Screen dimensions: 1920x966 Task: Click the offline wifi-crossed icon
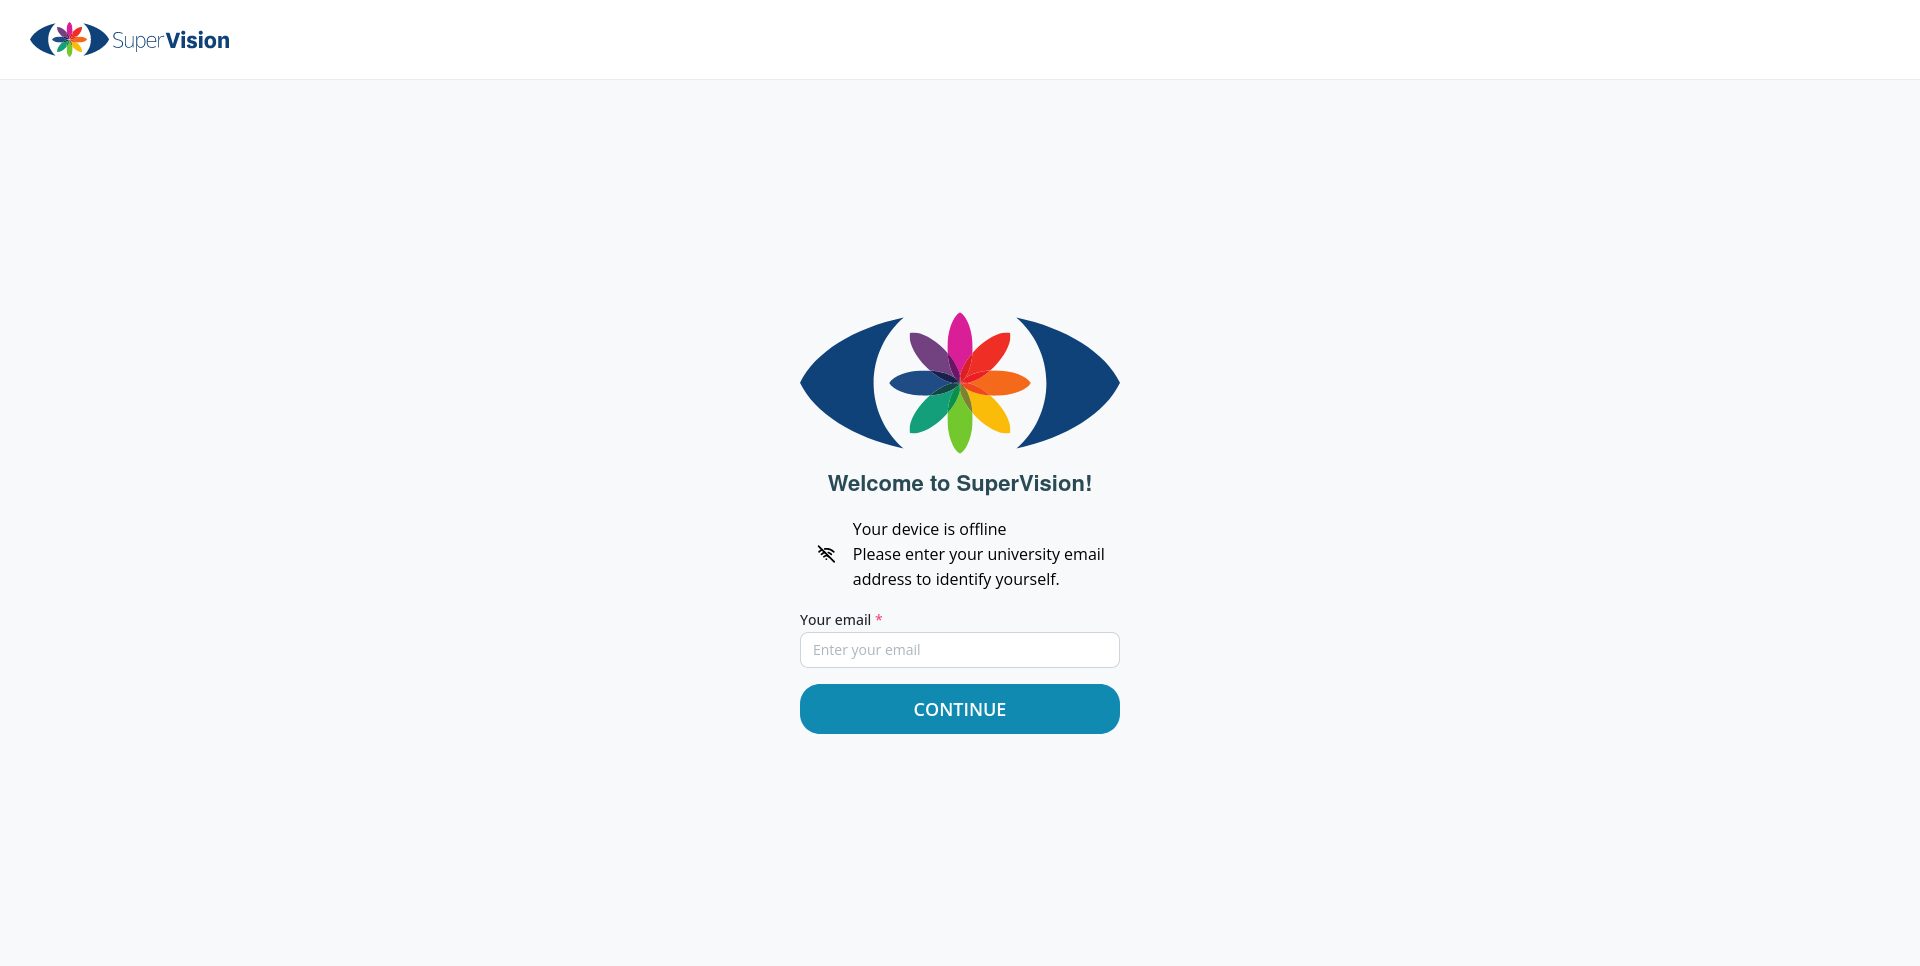(x=826, y=554)
